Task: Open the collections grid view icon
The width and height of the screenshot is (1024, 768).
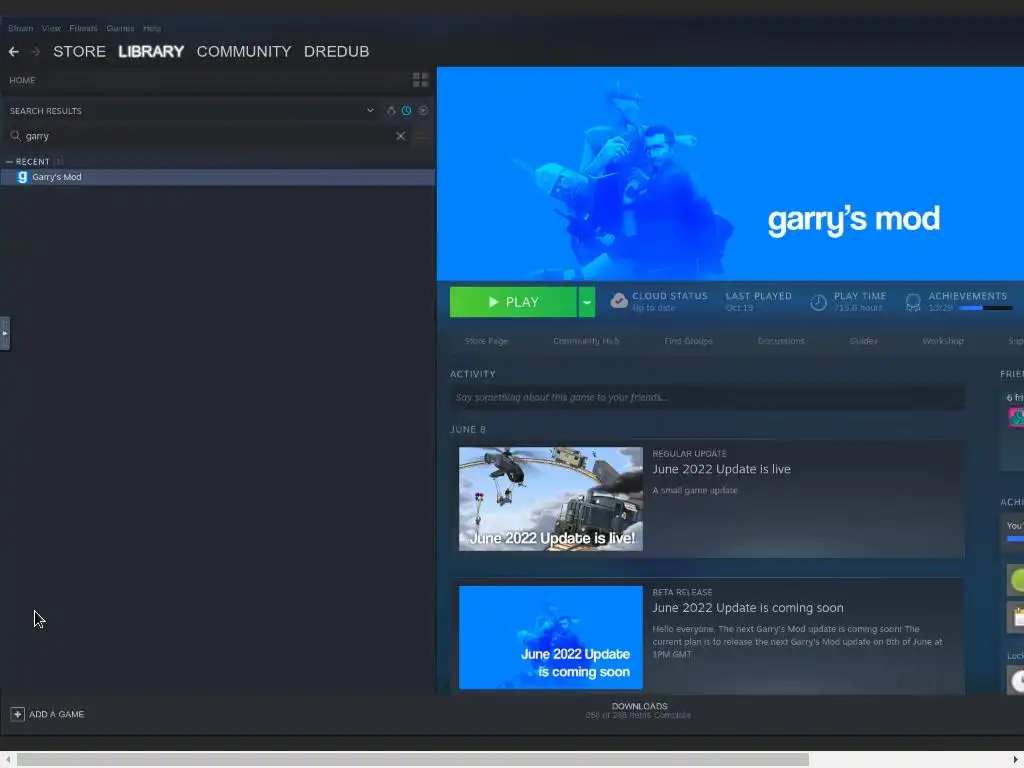Action: [421, 80]
